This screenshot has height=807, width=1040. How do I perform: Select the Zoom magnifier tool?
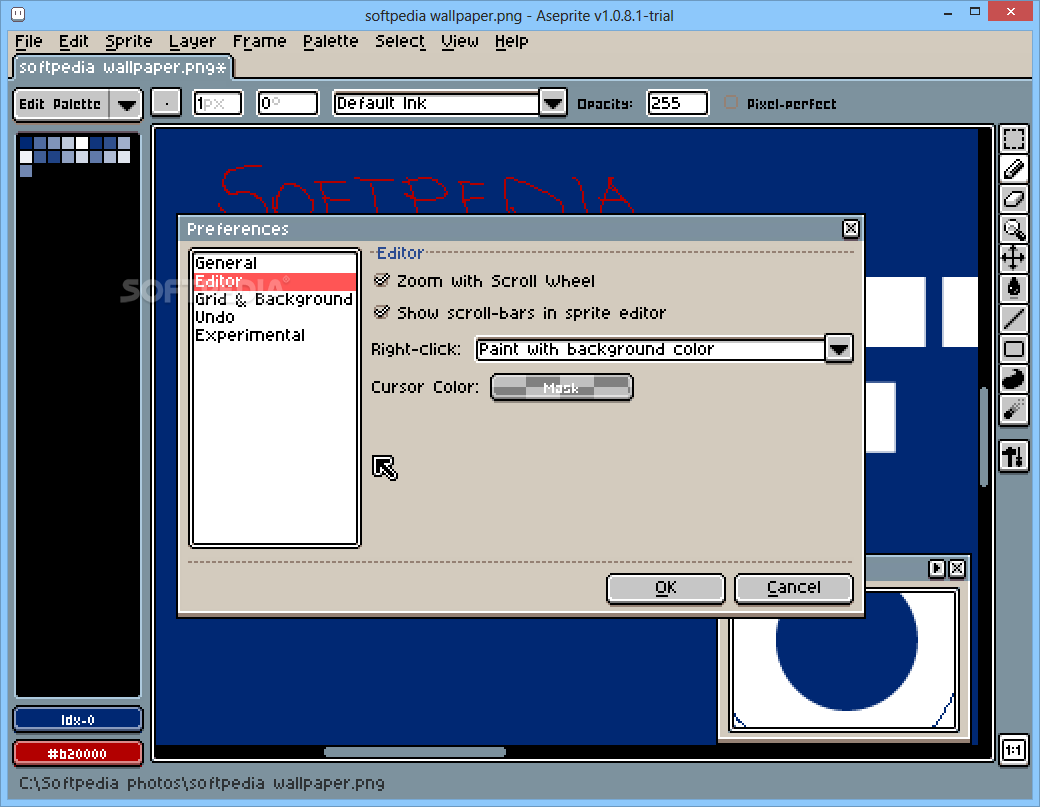click(1013, 229)
